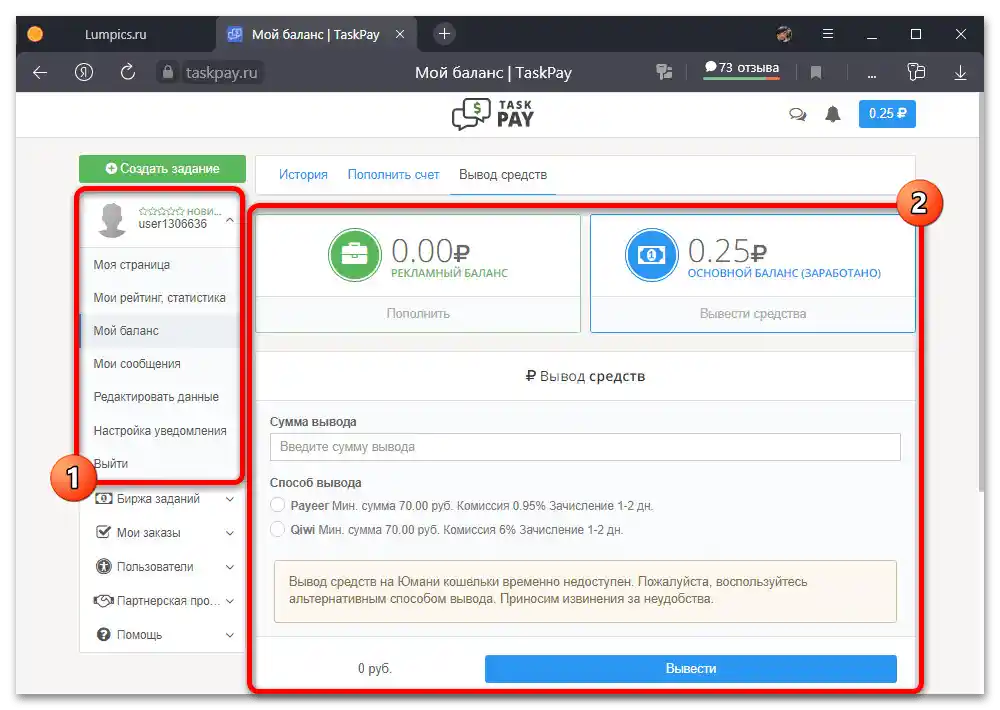Open Мой баланс menu item
The image size is (1000, 710).
[x=159, y=330]
